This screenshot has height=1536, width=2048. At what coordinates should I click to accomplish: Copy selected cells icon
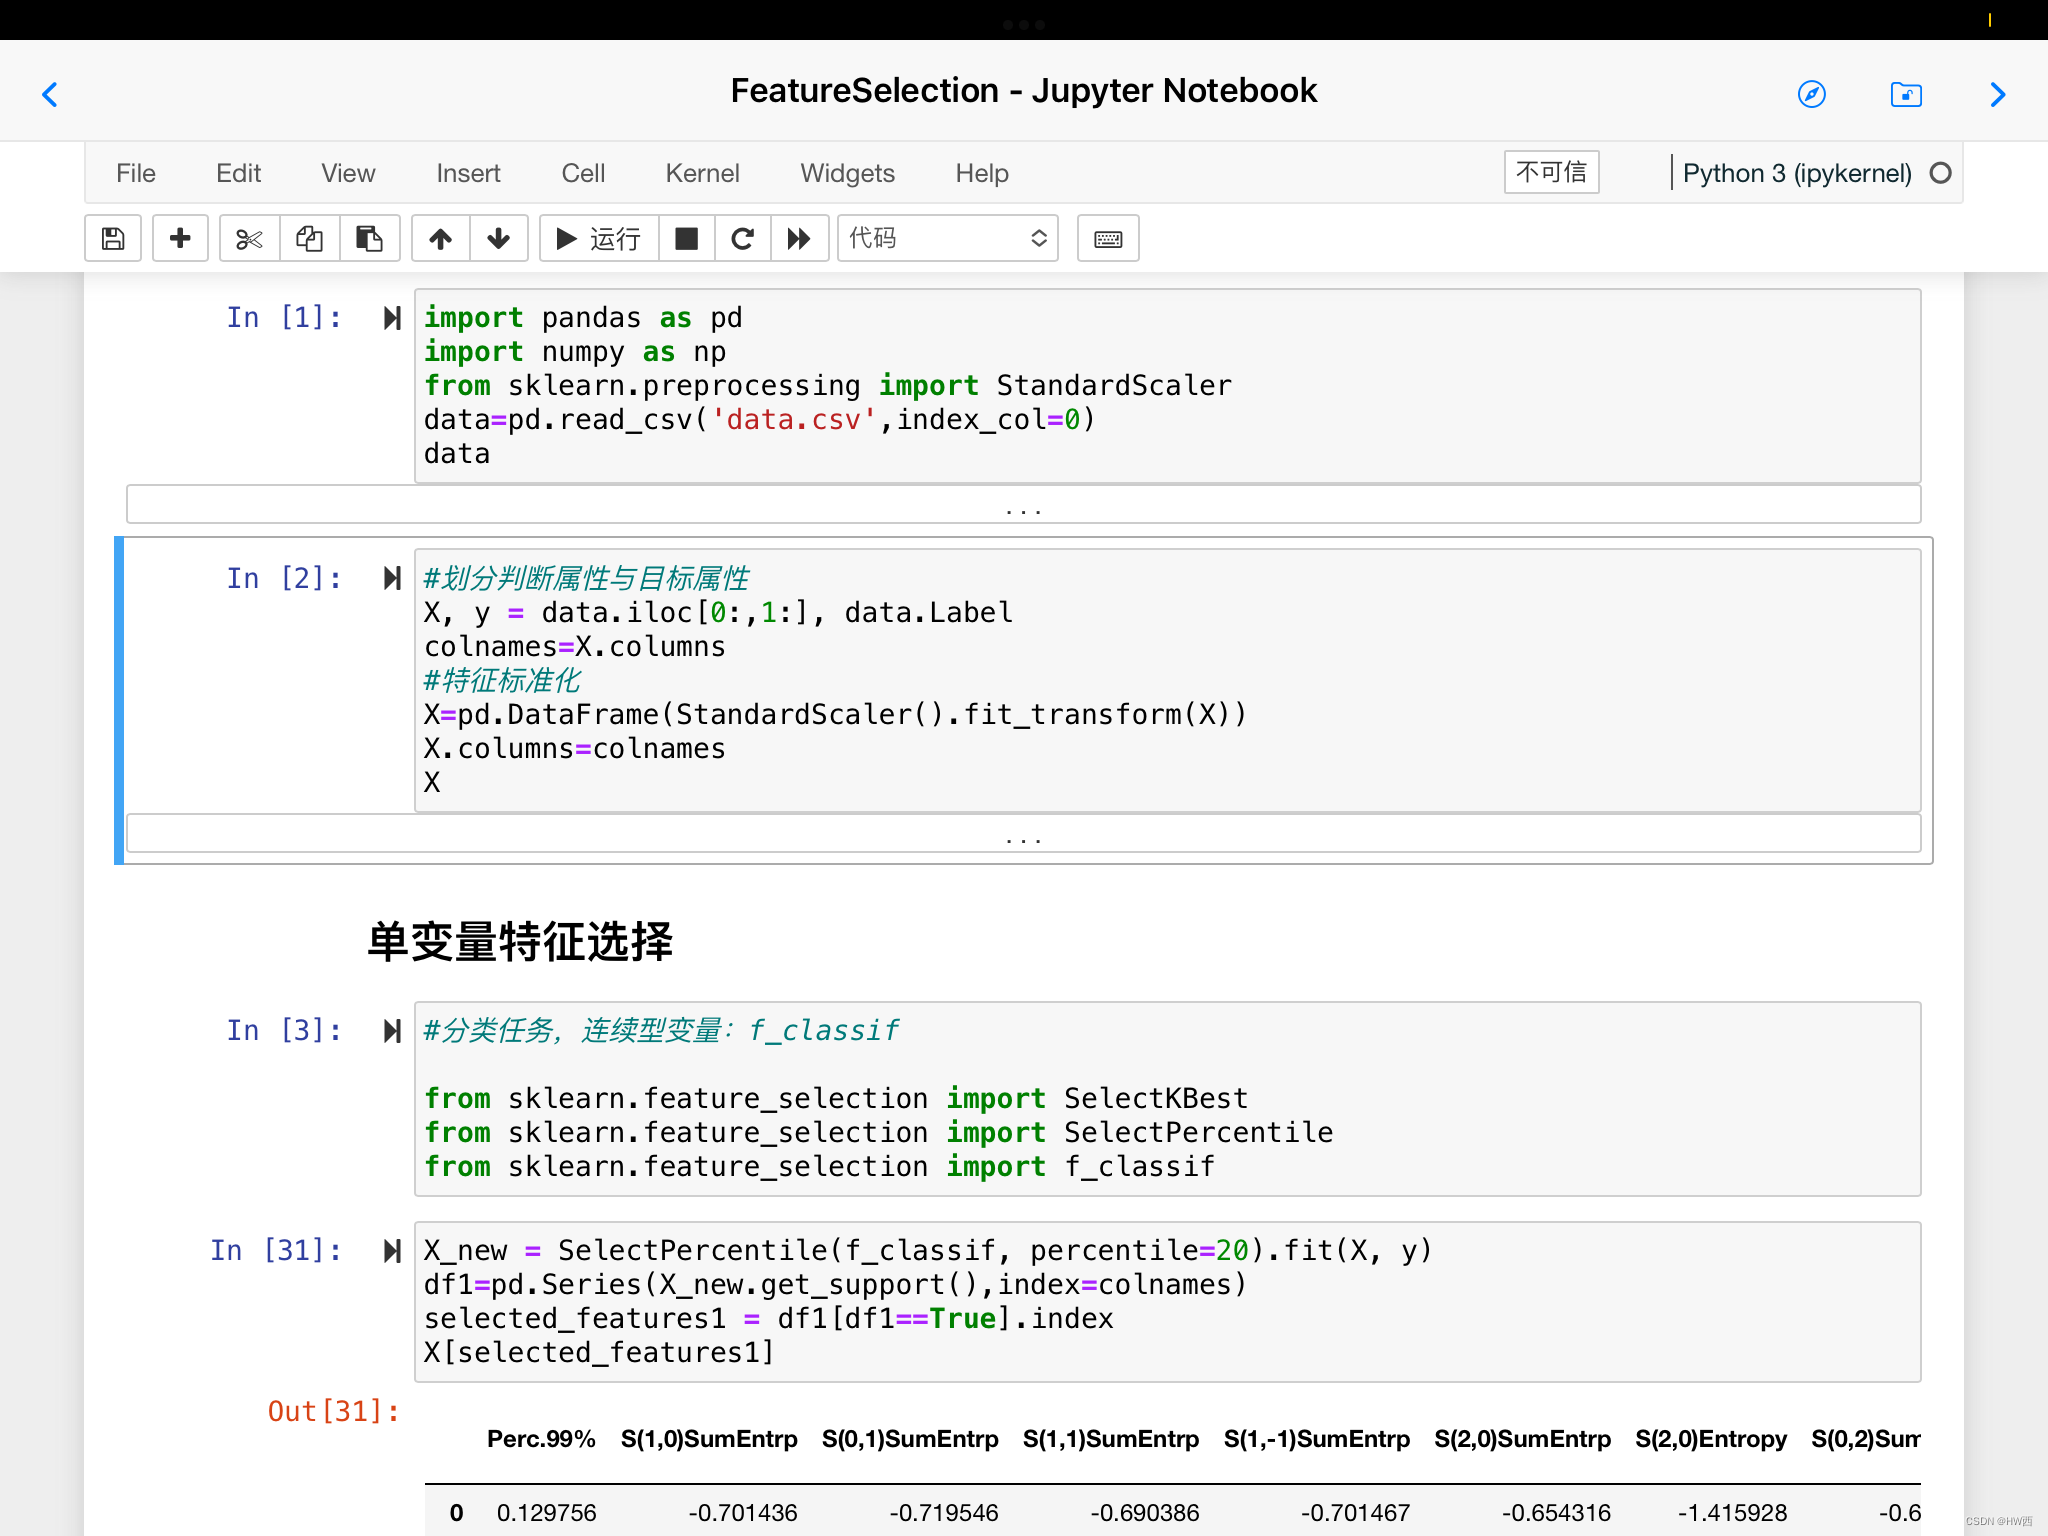point(309,239)
